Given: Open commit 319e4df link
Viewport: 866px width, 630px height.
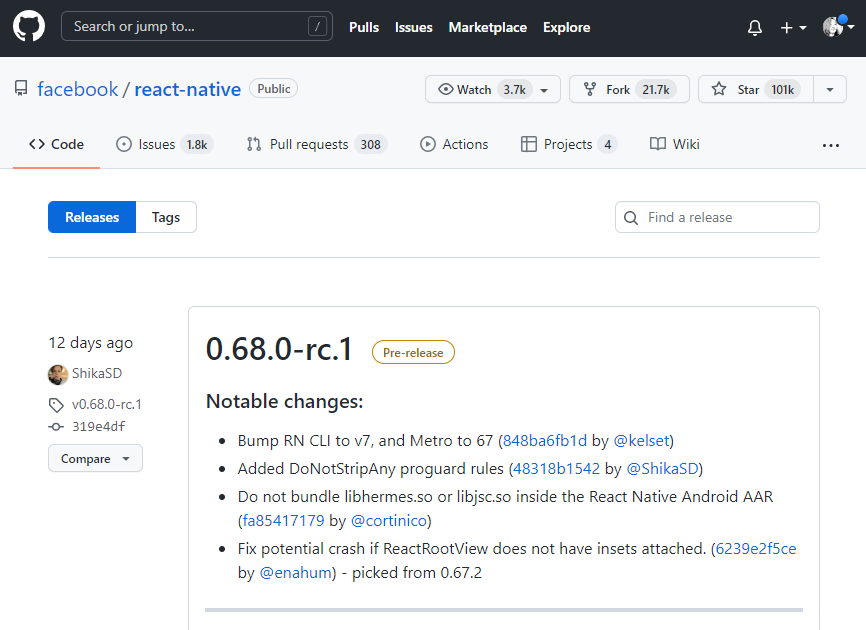Looking at the screenshot, I should pos(98,426).
